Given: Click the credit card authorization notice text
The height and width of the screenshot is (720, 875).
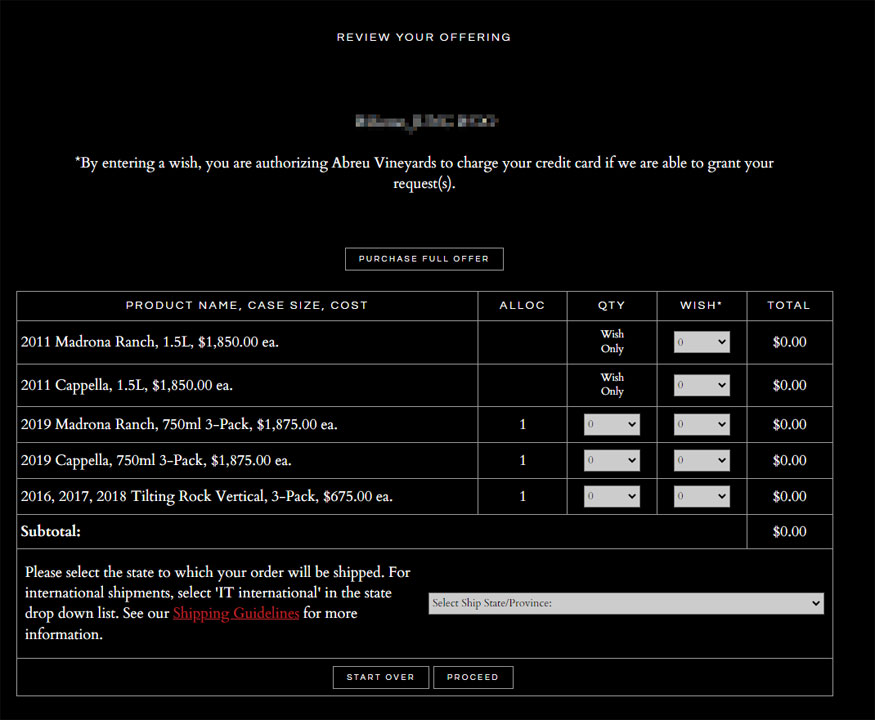Looking at the screenshot, I should point(424,173).
